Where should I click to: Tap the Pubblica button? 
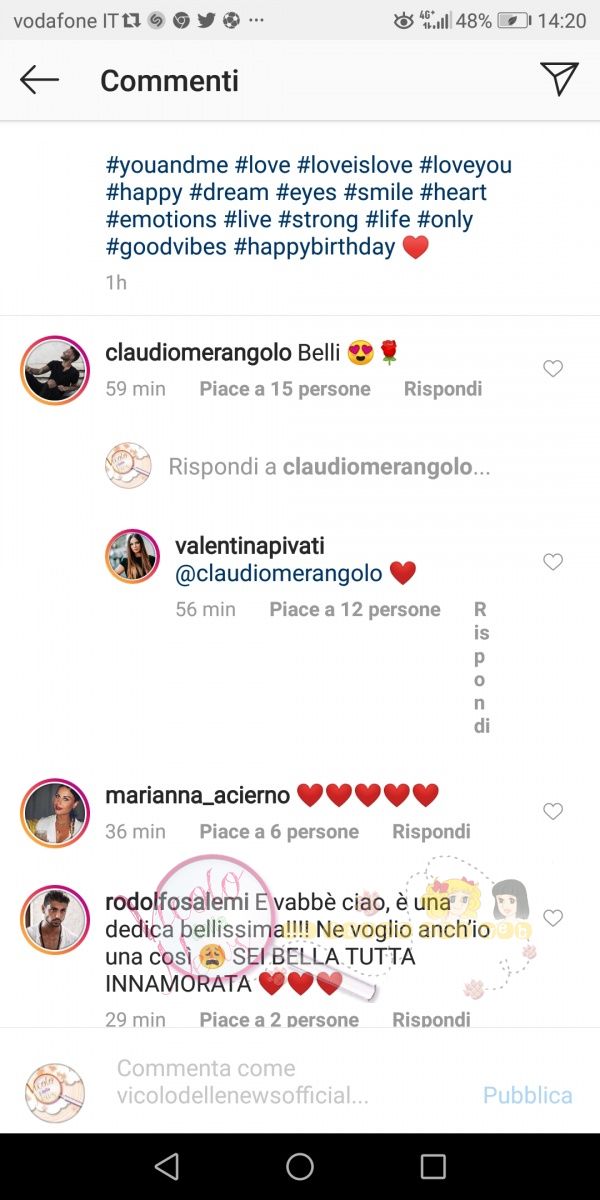pyautogui.click(x=528, y=1095)
